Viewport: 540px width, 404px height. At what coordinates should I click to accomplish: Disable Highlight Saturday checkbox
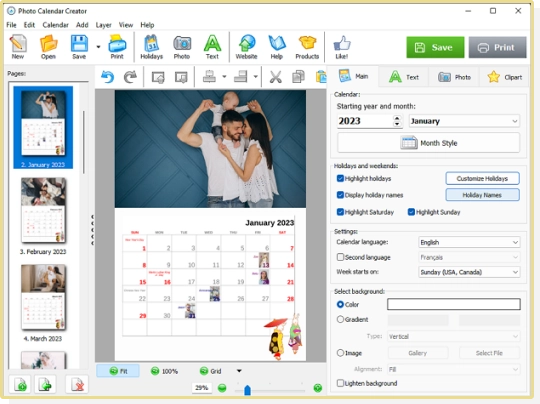click(x=340, y=212)
